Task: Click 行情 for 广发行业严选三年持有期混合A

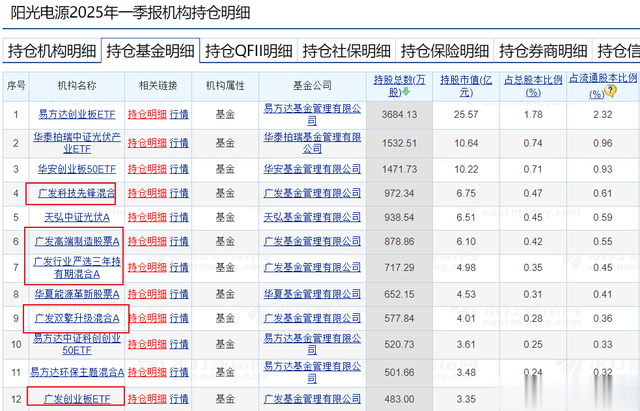Action: tap(179, 267)
